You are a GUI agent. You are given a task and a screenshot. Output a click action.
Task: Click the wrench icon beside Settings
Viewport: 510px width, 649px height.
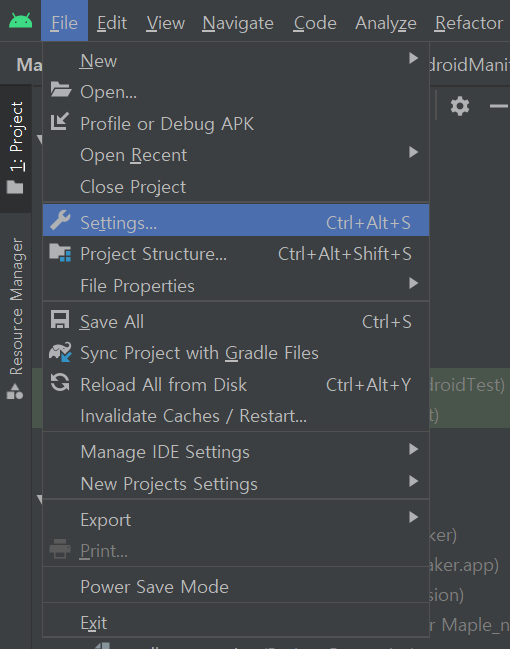pos(60,220)
